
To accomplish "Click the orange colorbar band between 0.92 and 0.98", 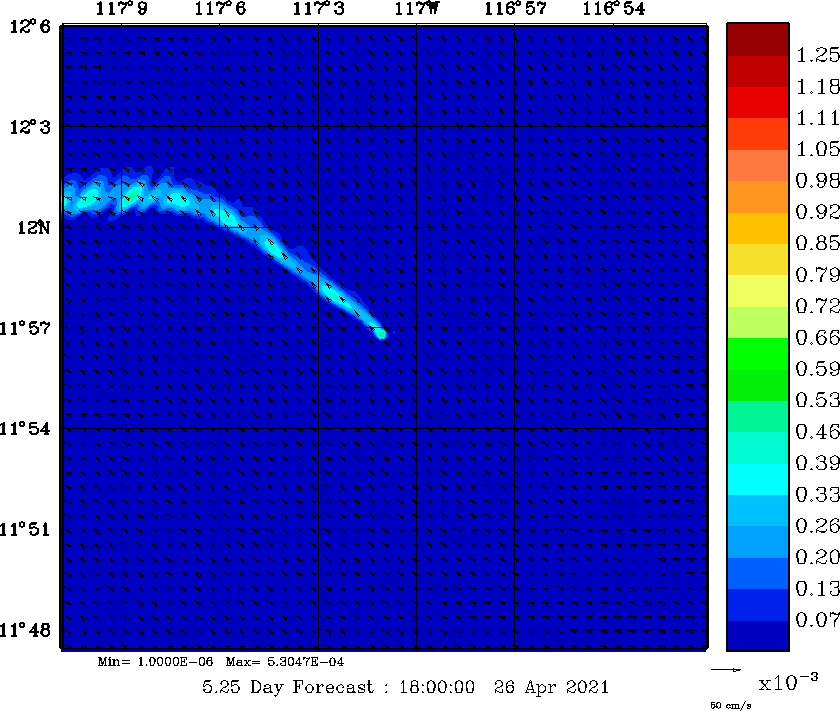I will tap(758, 197).
